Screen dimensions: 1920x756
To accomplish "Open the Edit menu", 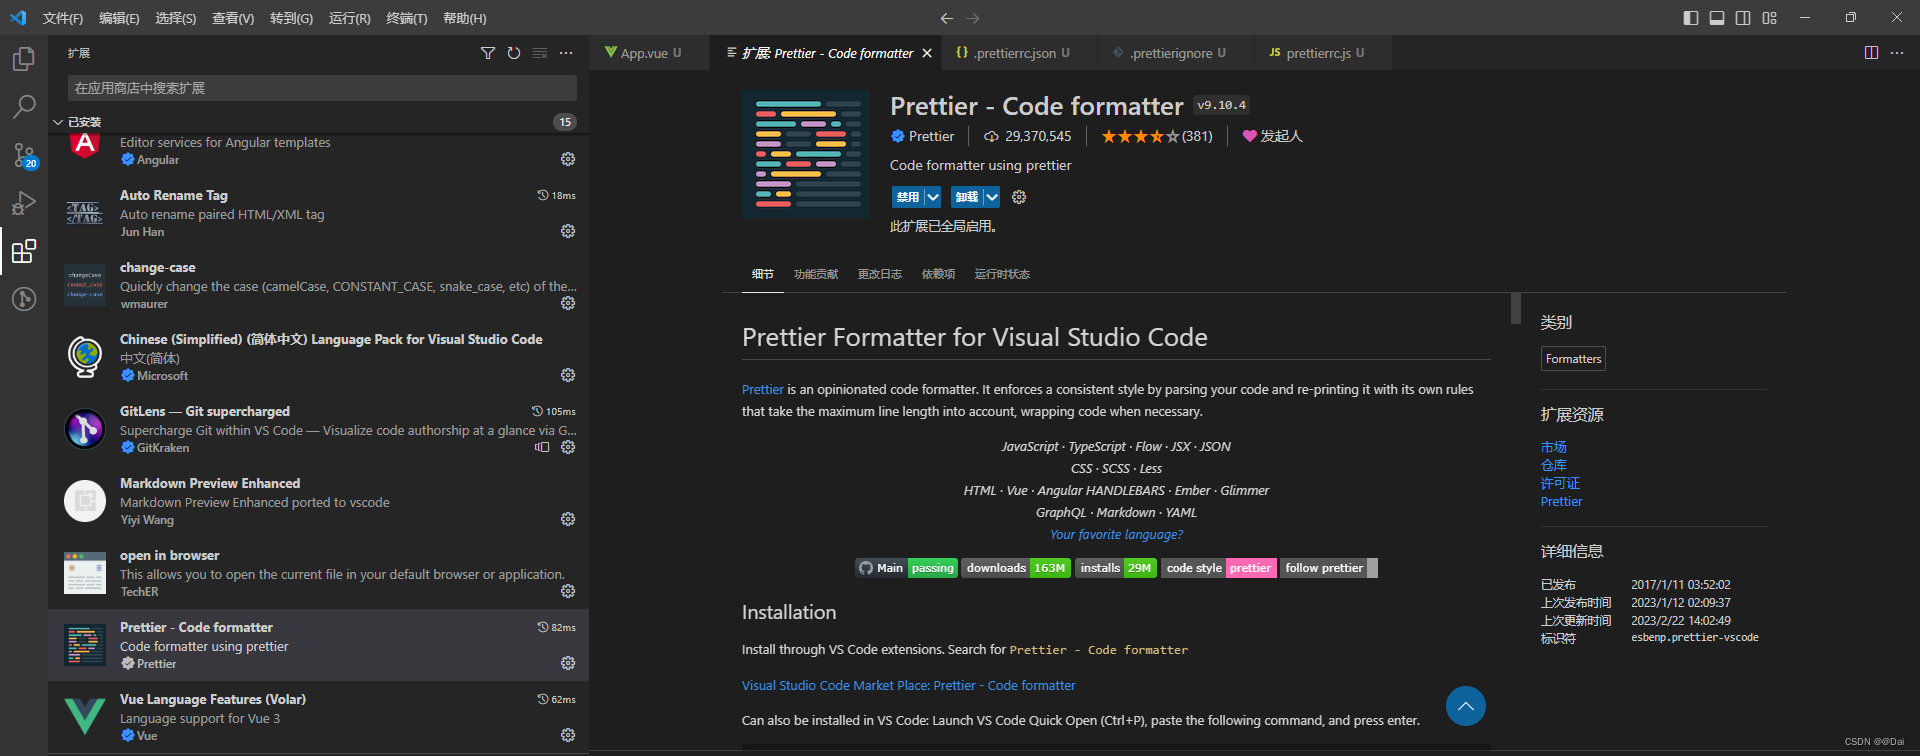I will pos(119,18).
